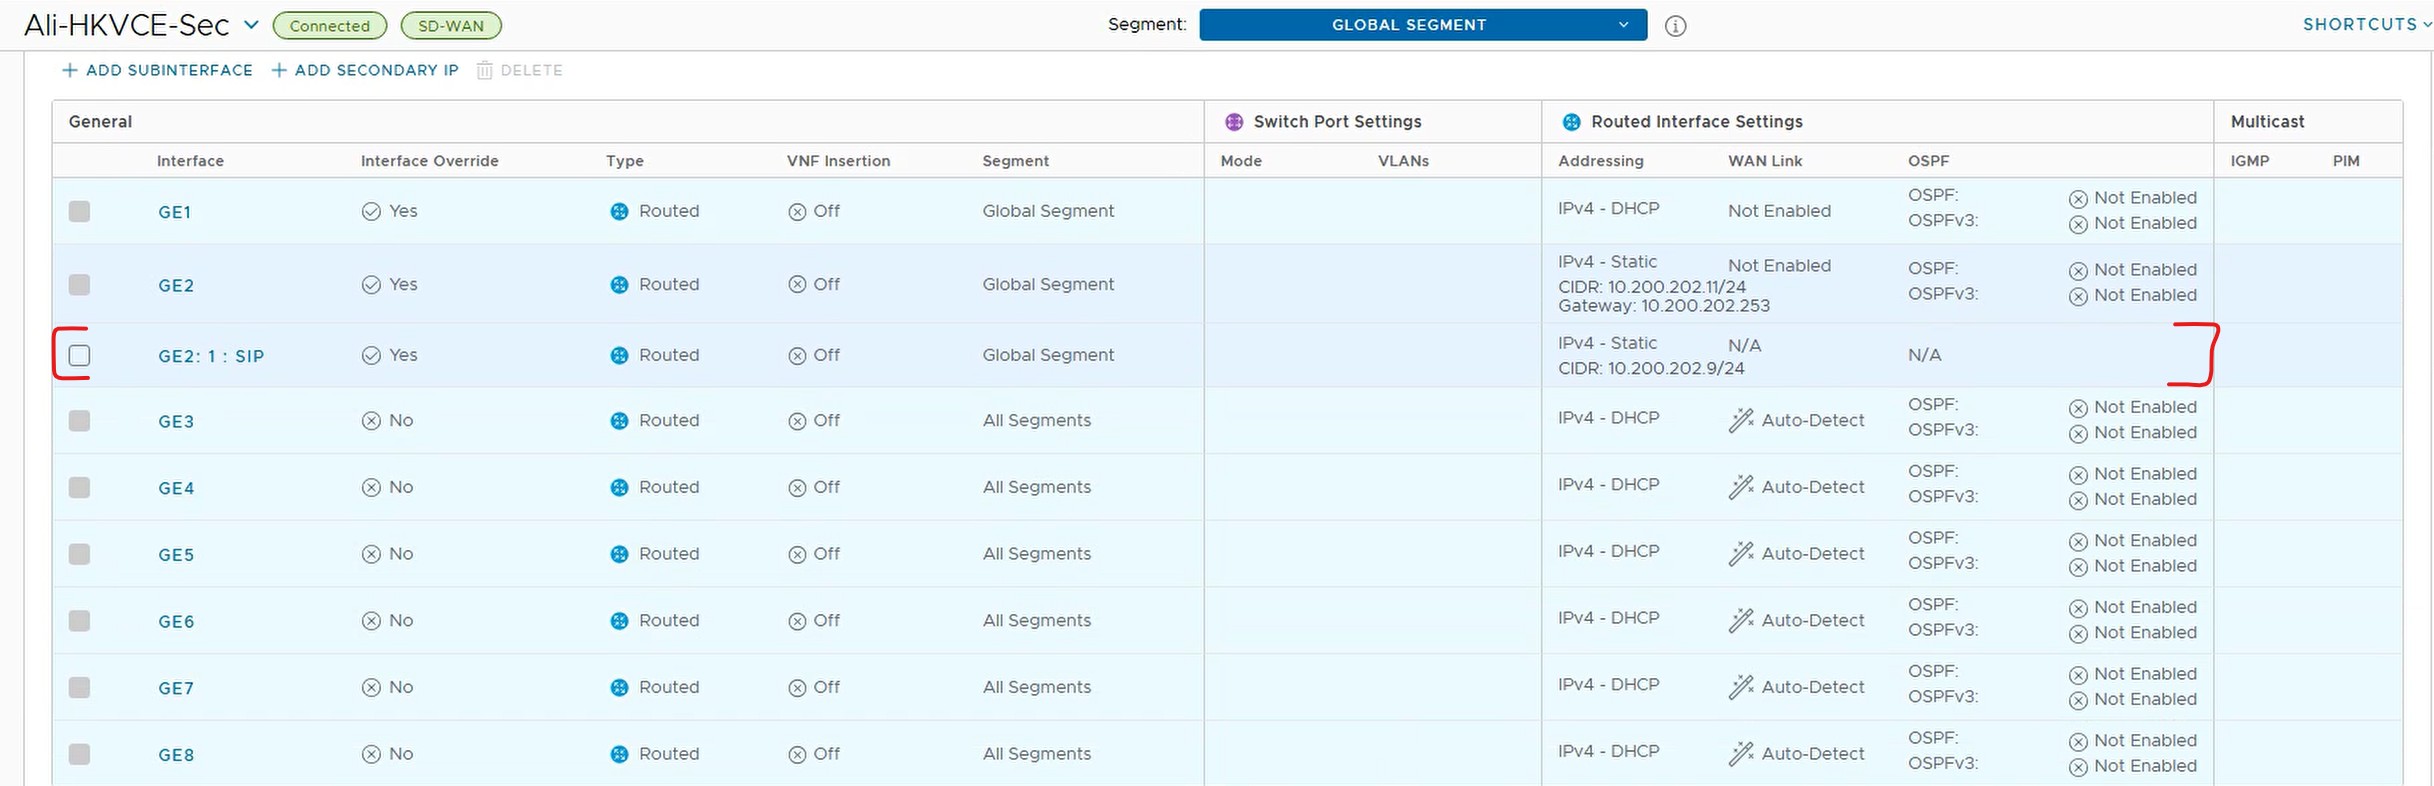Click the Interface Override No icon for GE8

click(x=371, y=754)
